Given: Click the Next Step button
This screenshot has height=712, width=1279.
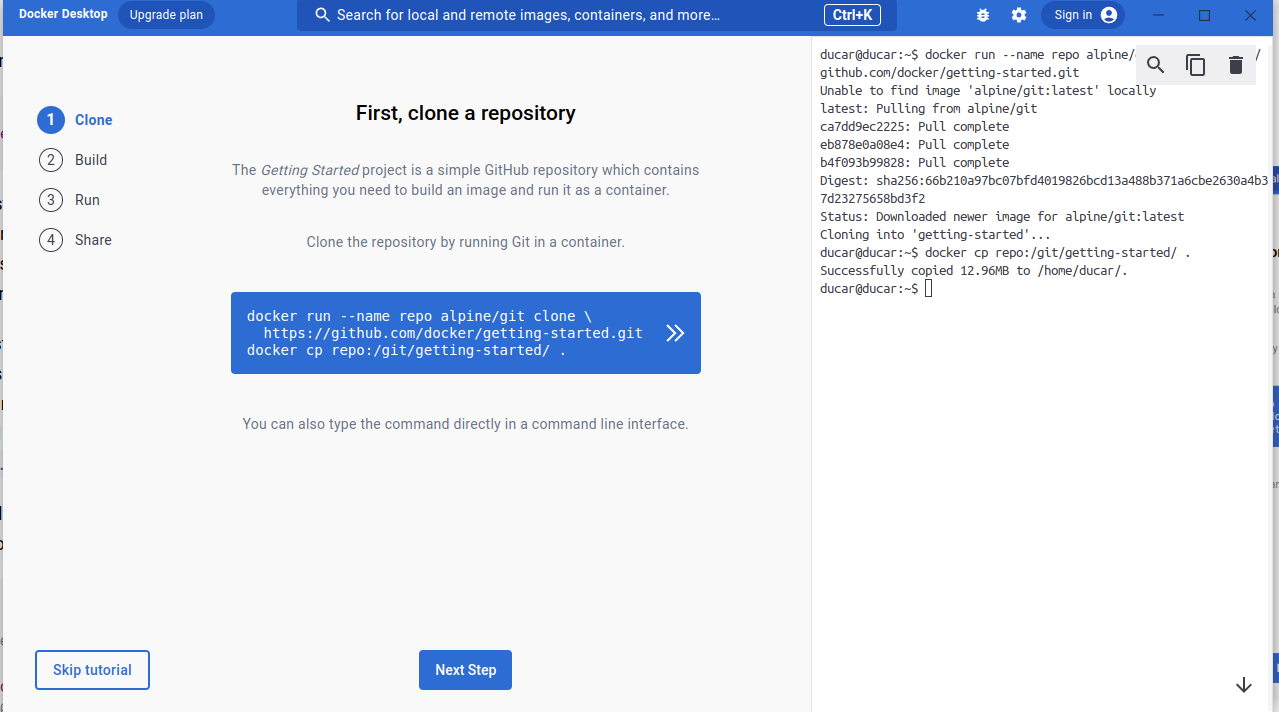Looking at the screenshot, I should (x=465, y=670).
